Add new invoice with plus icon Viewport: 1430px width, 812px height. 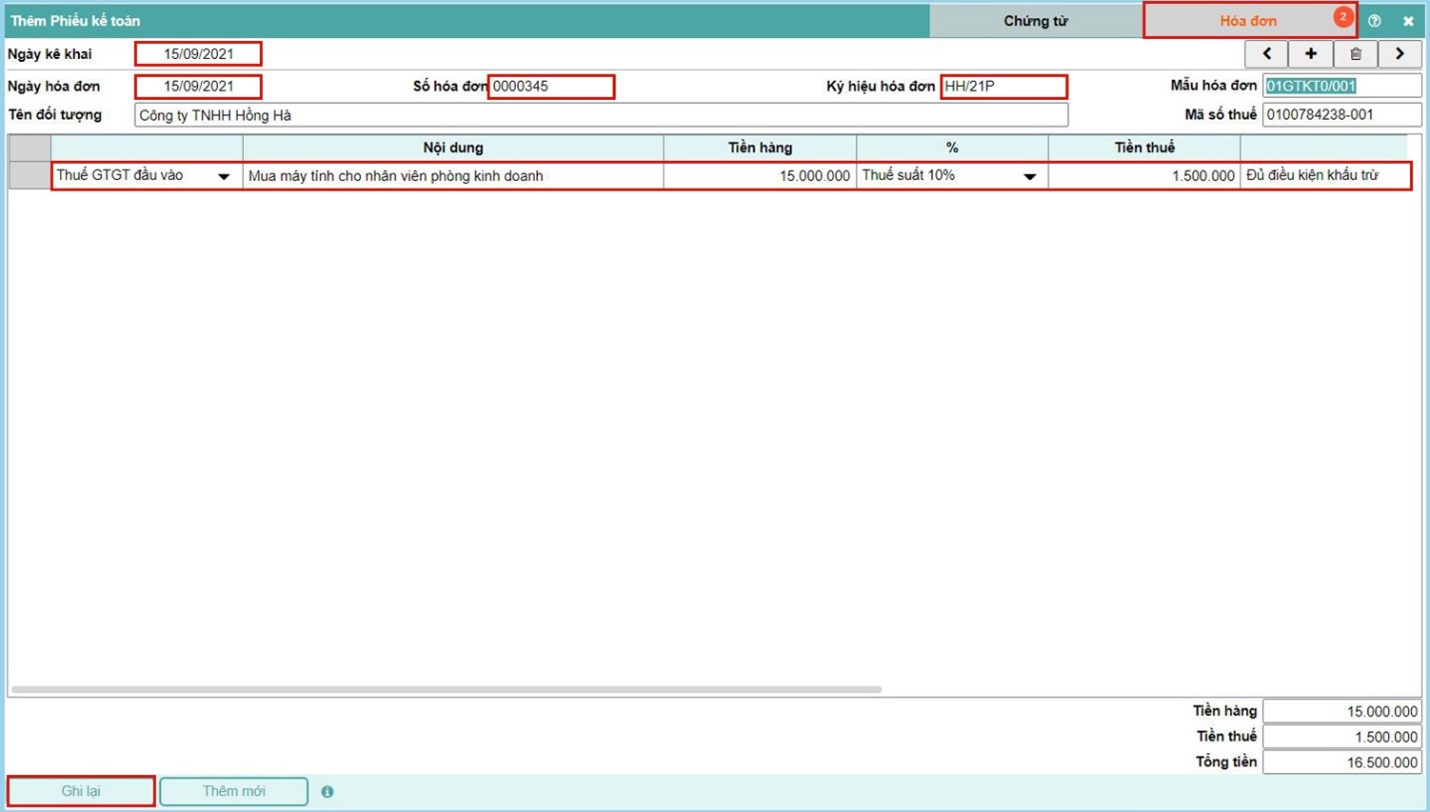1311,54
